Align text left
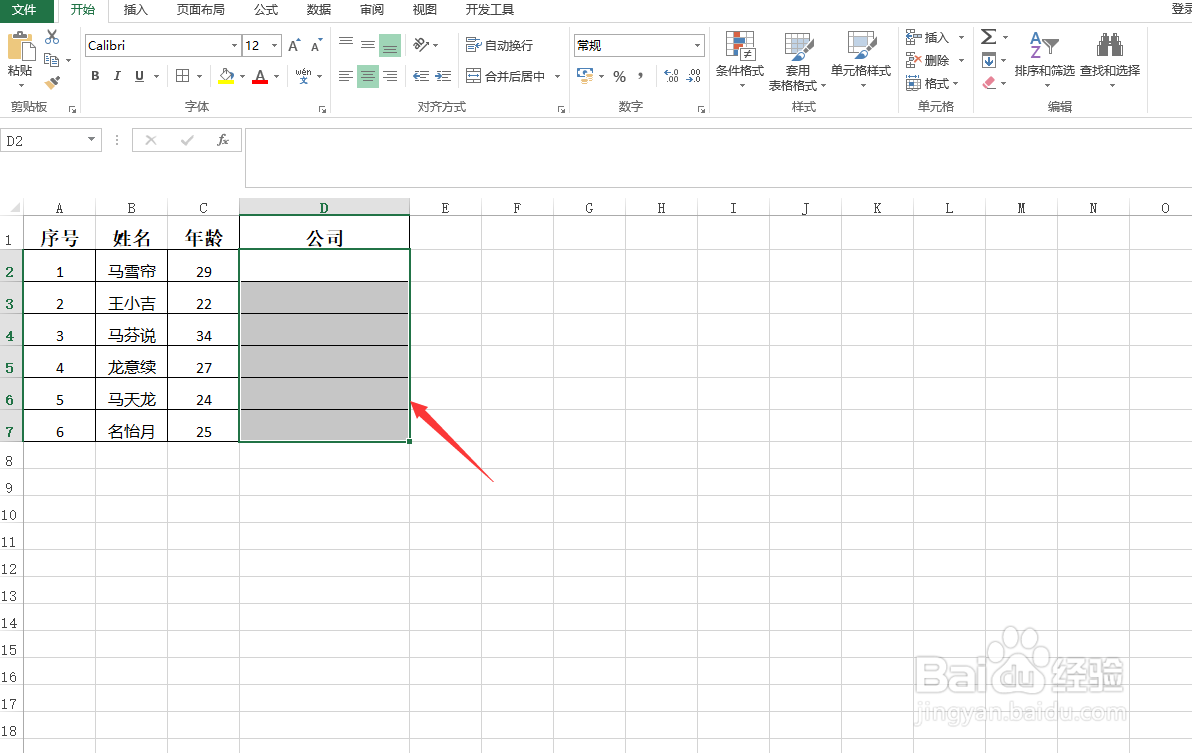The image size is (1192, 753). tap(346, 76)
